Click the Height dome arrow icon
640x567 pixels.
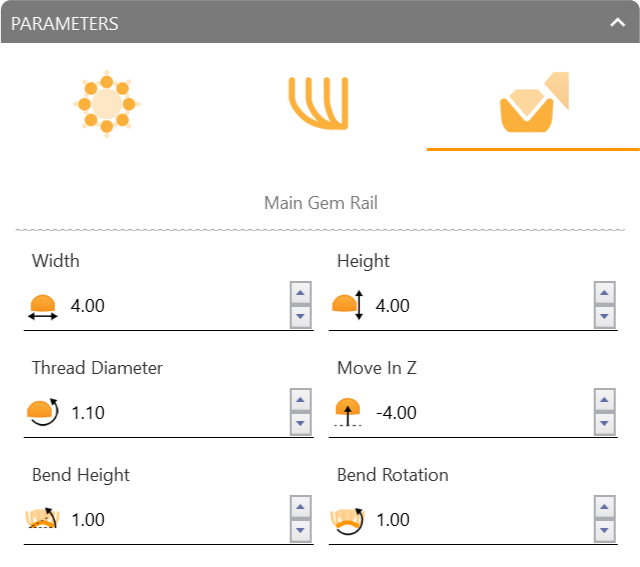click(348, 305)
